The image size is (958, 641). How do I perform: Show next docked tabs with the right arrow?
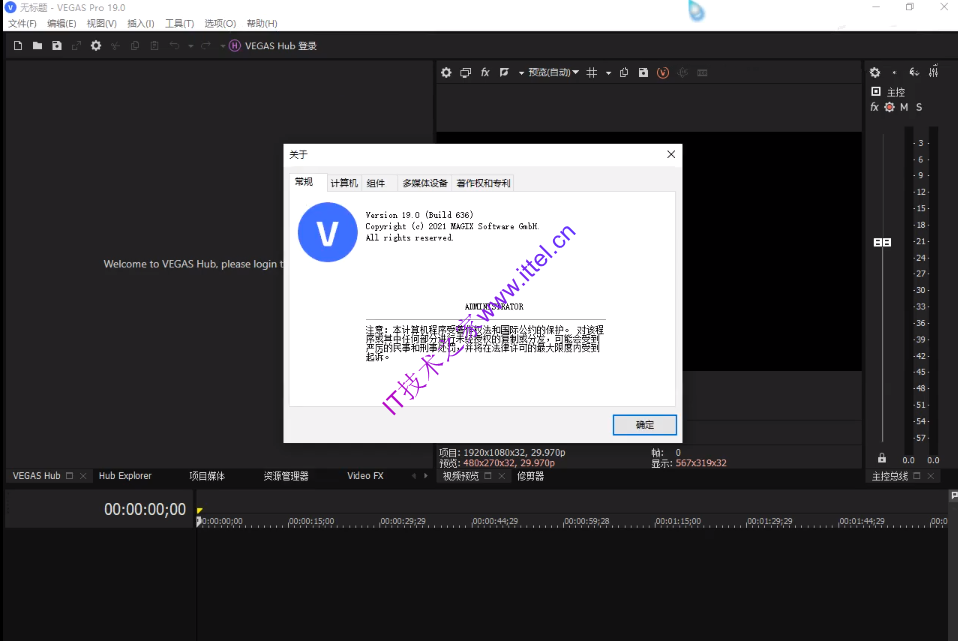[426, 476]
